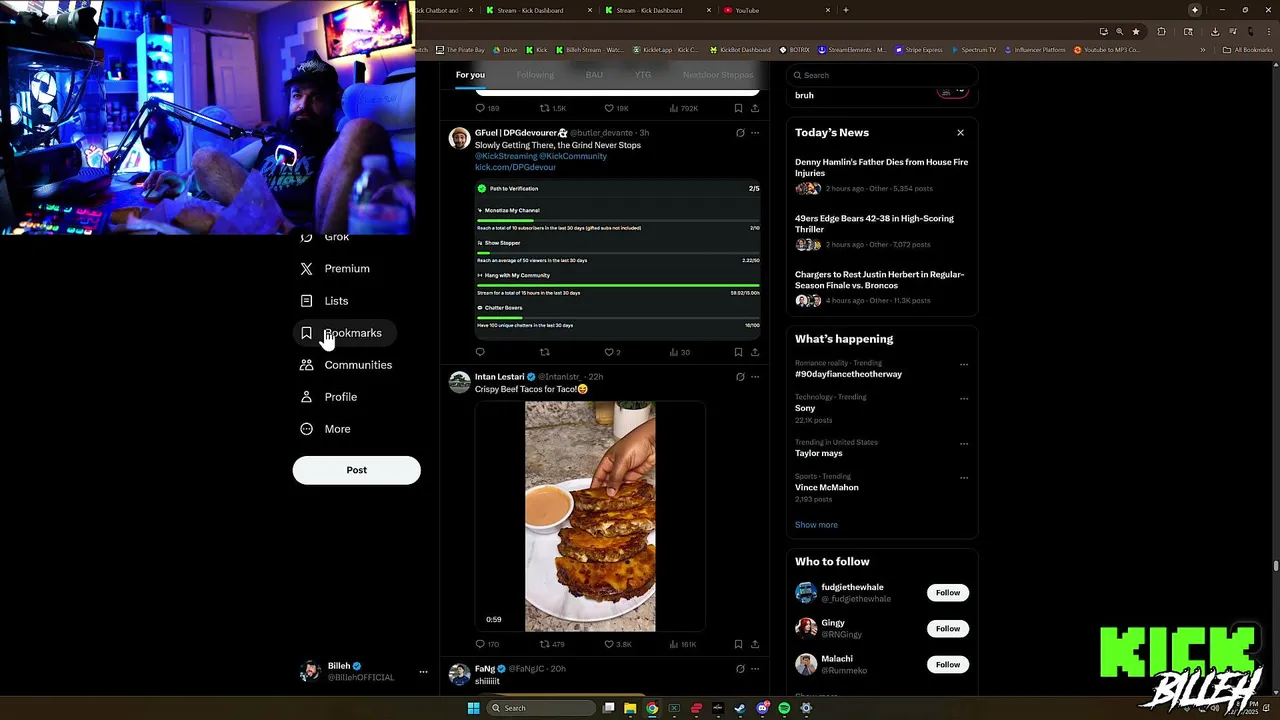Open the @KickStreaming mention link
The image size is (1280, 720).
[x=505, y=156]
